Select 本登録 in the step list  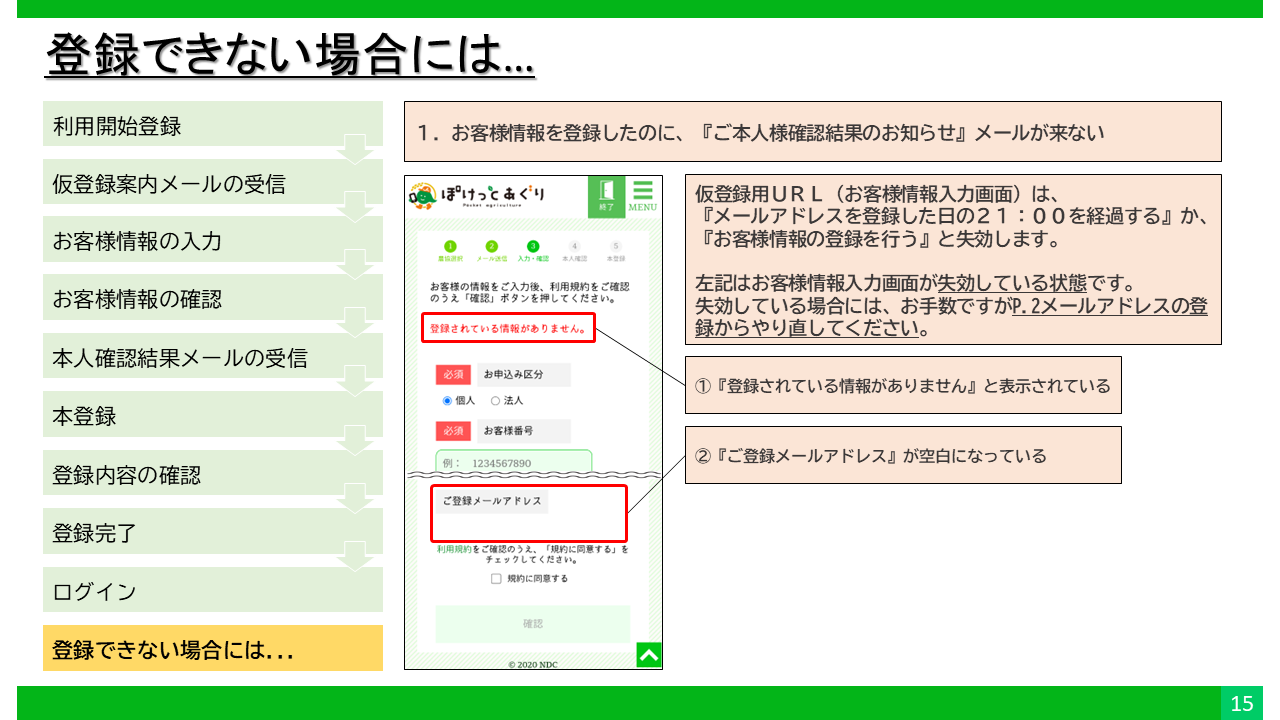pos(212,416)
